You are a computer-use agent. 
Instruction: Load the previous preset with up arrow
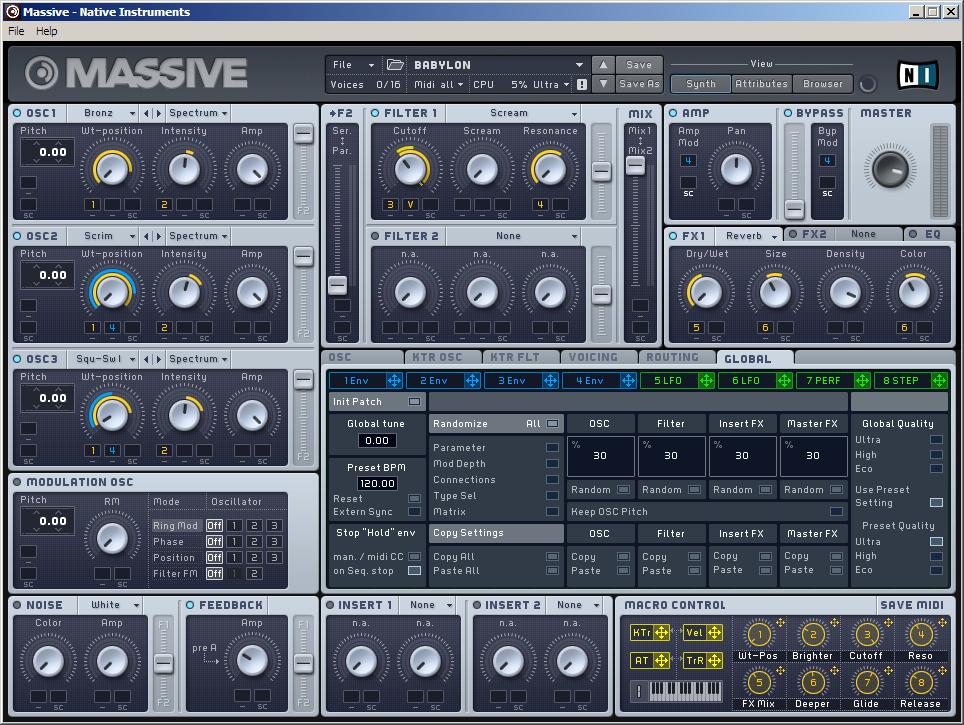pos(603,65)
